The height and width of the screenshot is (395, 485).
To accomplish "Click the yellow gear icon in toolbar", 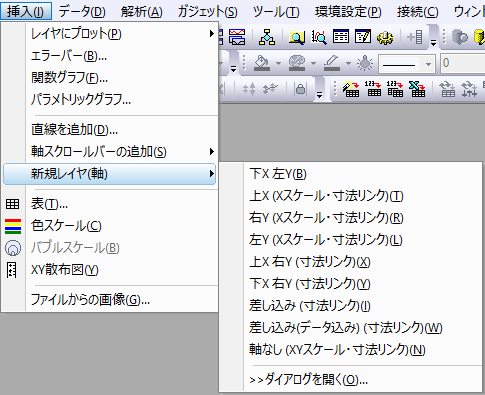I will tap(385, 37).
